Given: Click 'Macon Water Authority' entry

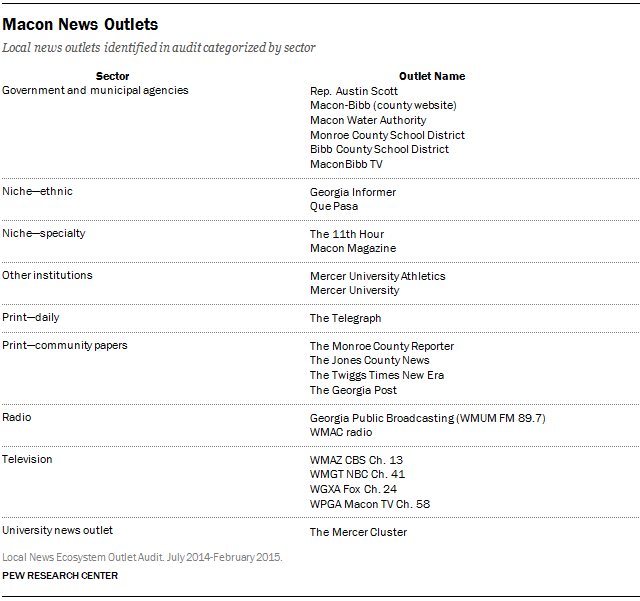Looking at the screenshot, I should 368,120.
